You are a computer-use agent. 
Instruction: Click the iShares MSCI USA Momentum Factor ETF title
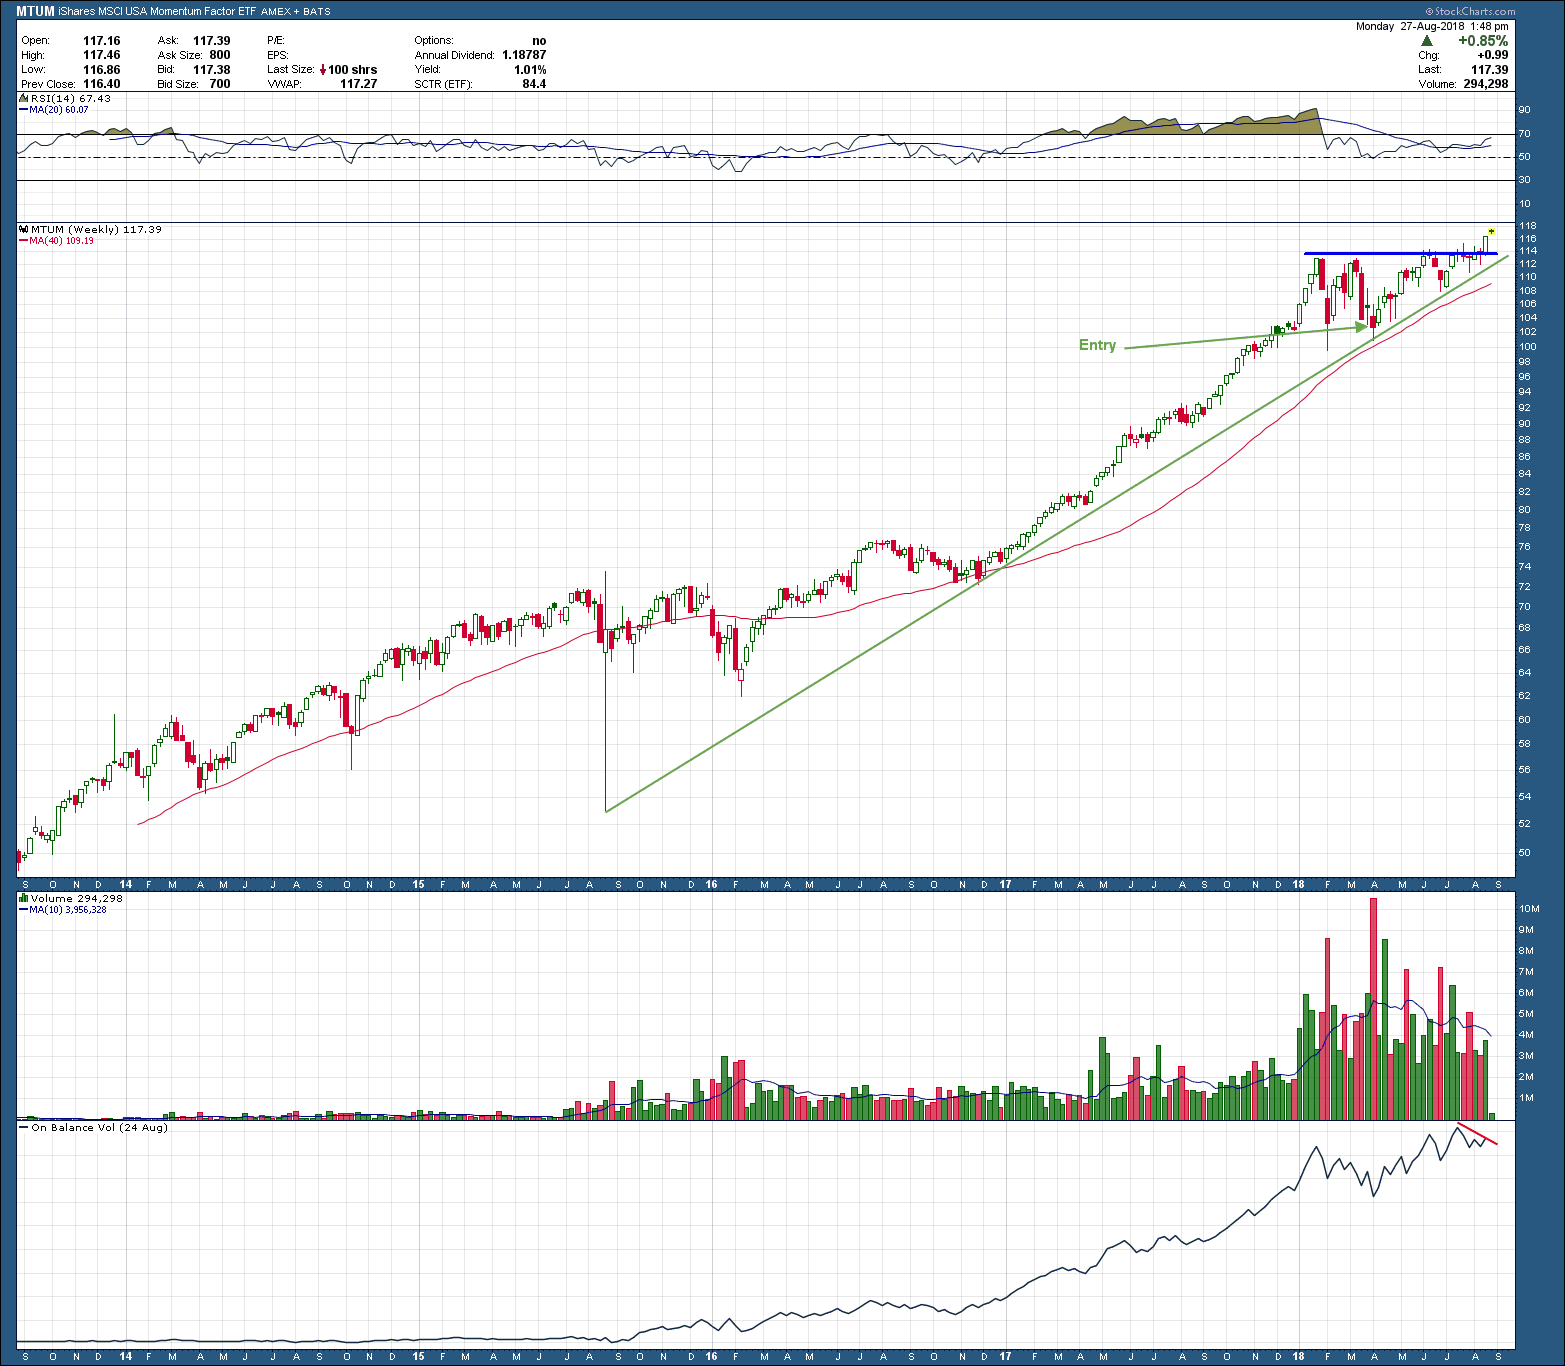click(157, 11)
